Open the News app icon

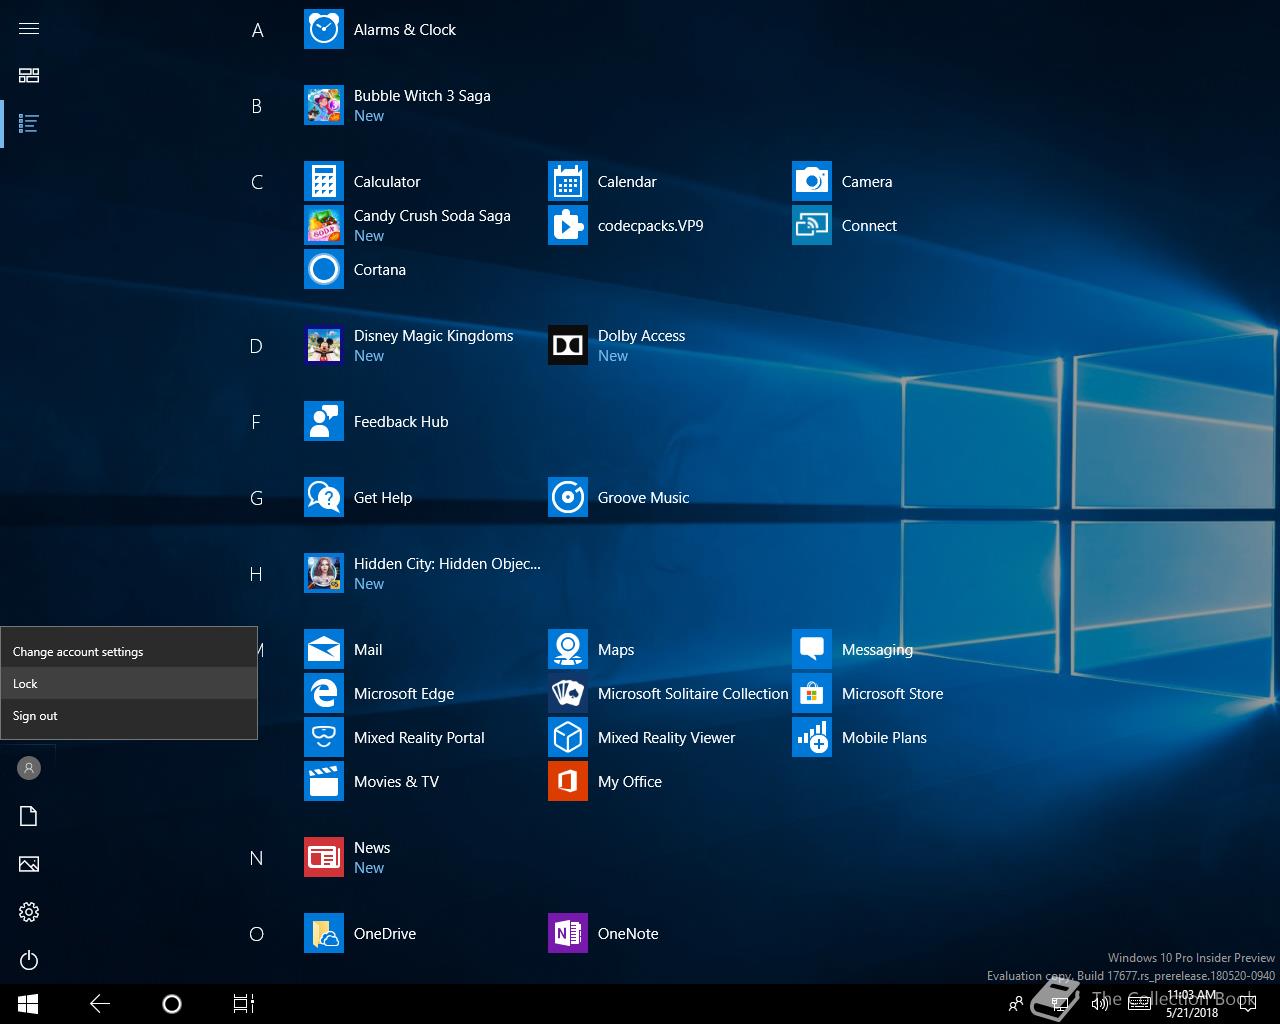click(x=324, y=857)
